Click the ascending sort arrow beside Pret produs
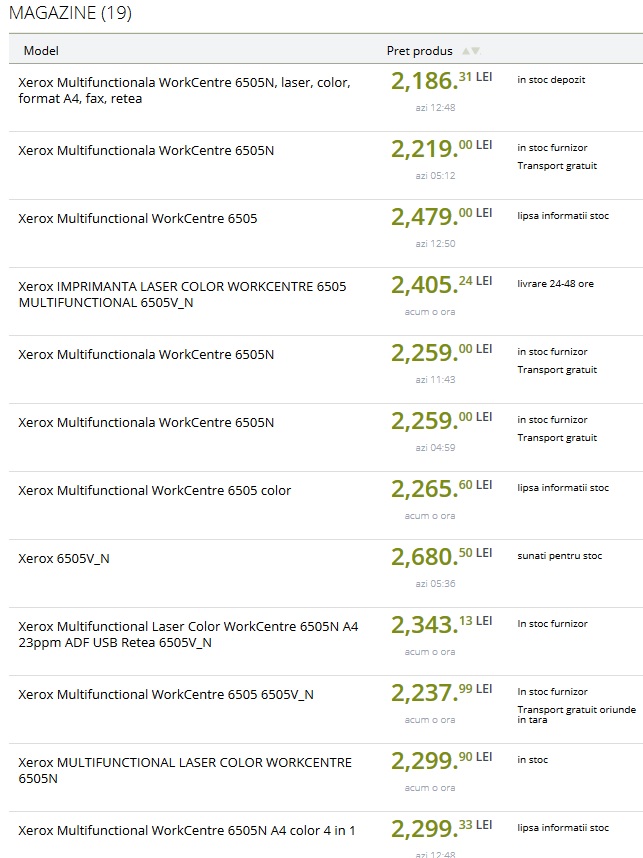Screen dimensions: 643x858 point(466,51)
